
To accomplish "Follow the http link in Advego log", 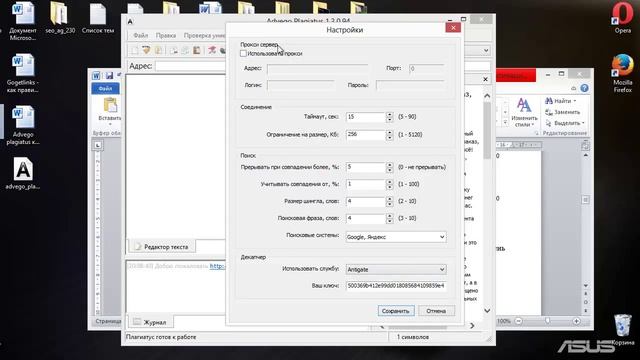I will click(x=217, y=266).
